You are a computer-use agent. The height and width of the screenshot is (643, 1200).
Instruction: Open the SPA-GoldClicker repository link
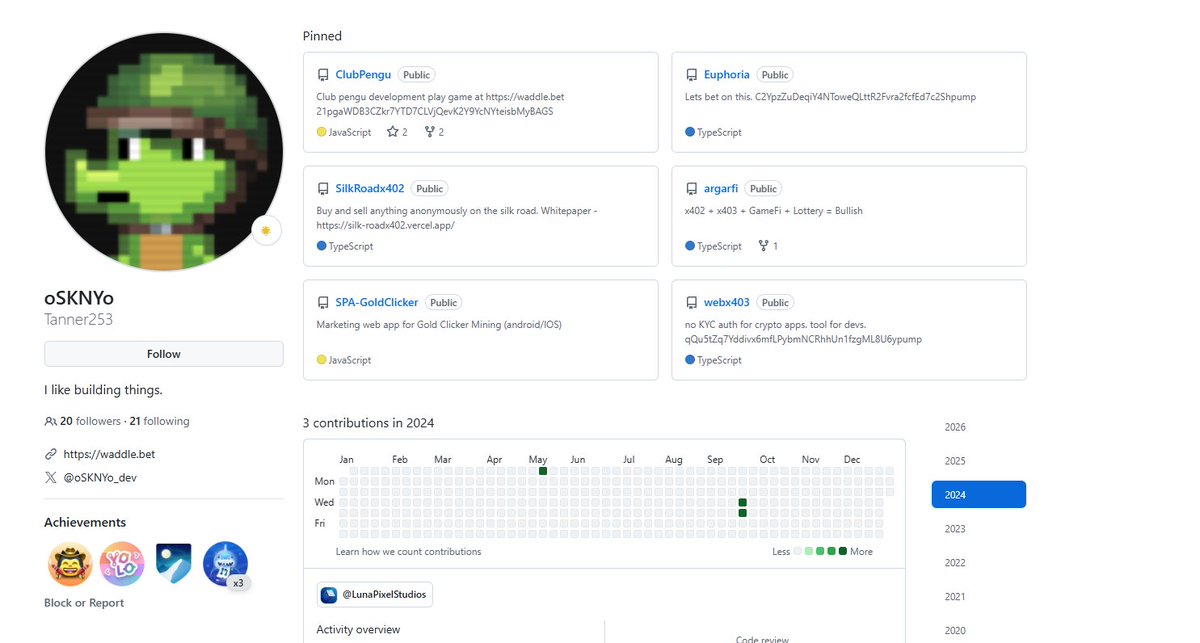377,303
